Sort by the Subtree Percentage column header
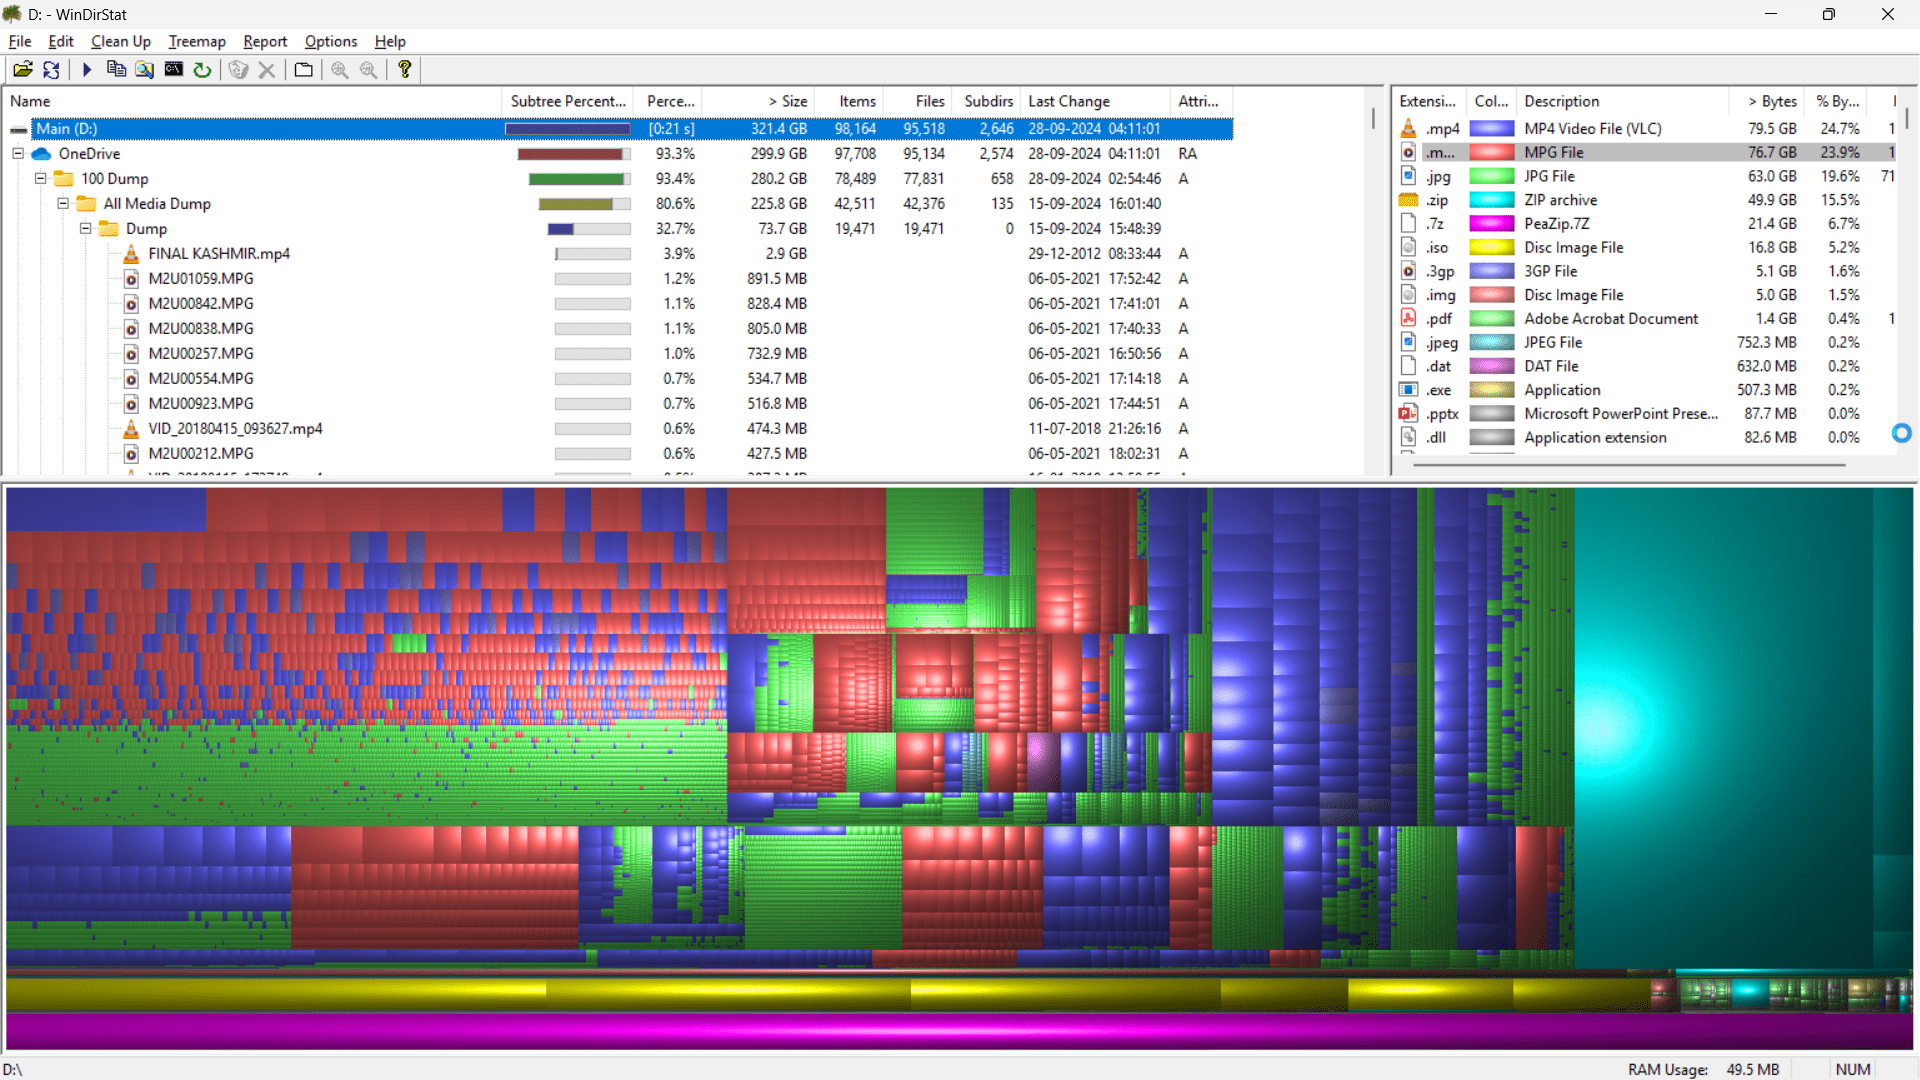Image resolution: width=1920 pixels, height=1080 pixels. point(568,101)
